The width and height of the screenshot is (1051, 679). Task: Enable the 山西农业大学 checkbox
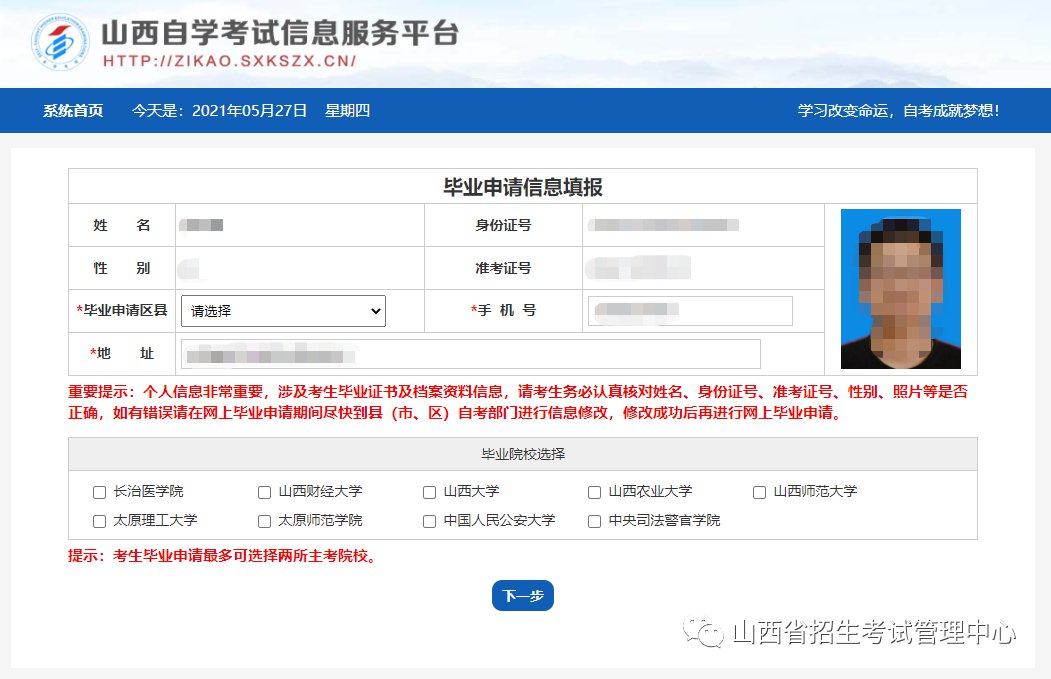pyautogui.click(x=594, y=492)
